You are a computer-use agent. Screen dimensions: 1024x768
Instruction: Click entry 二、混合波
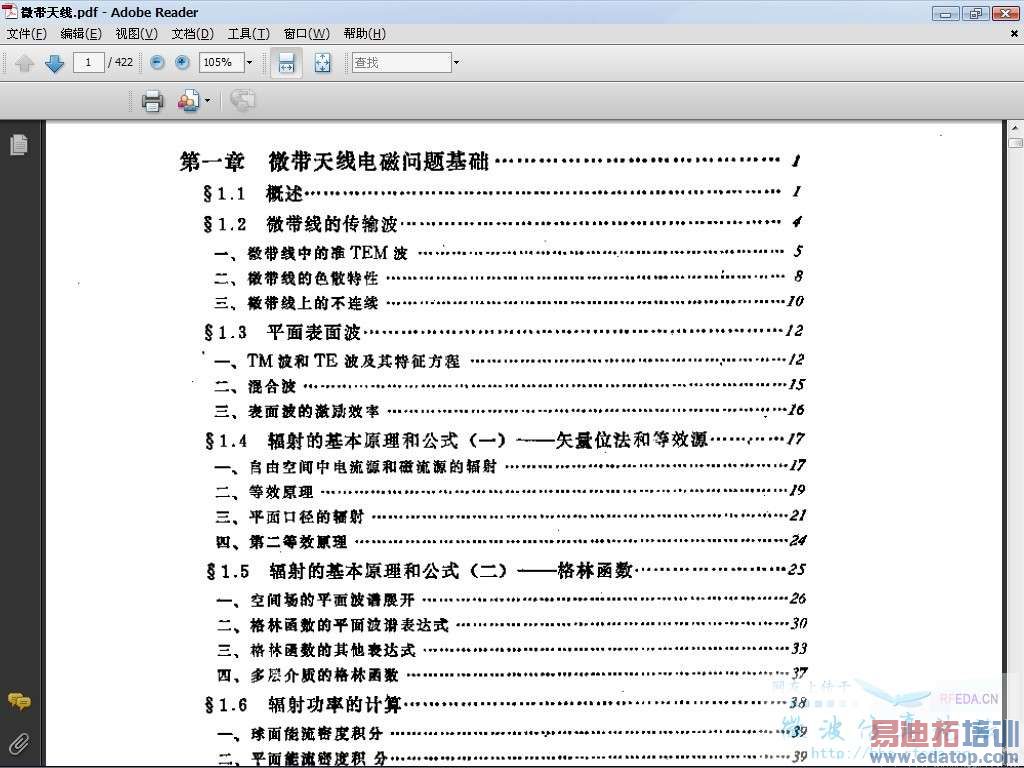pos(255,386)
